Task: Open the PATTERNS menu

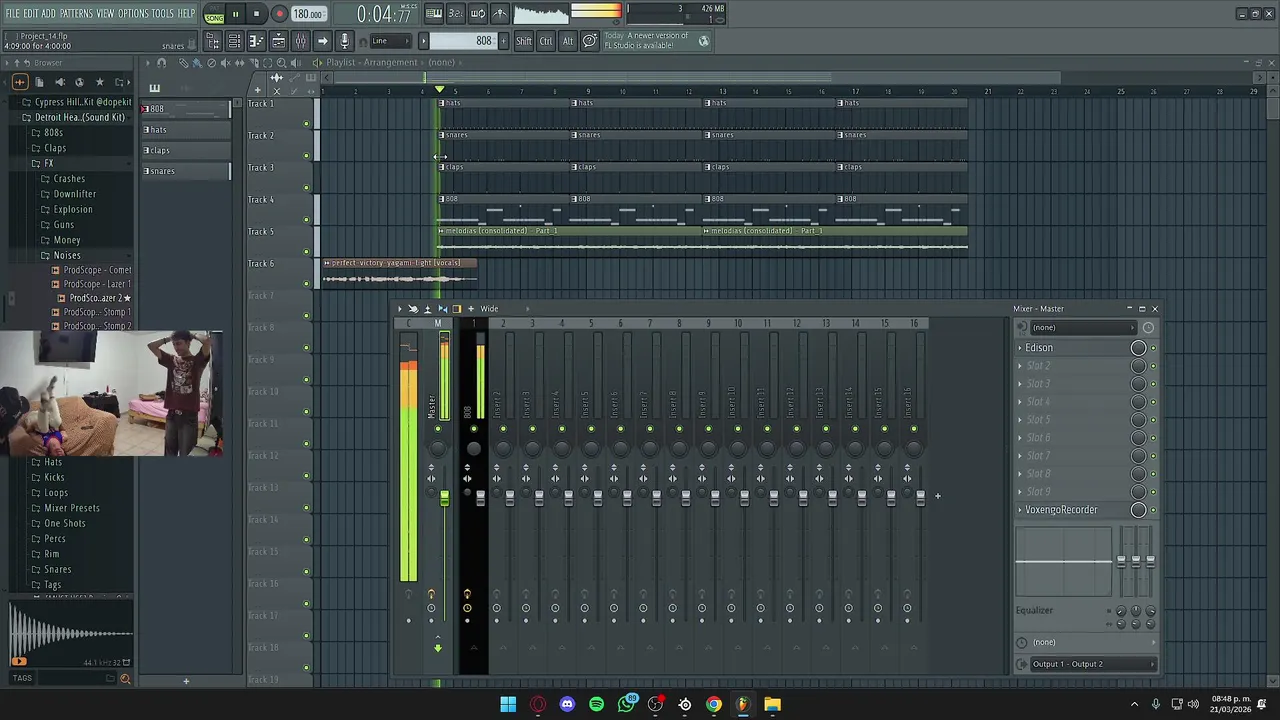Action: (x=76, y=13)
